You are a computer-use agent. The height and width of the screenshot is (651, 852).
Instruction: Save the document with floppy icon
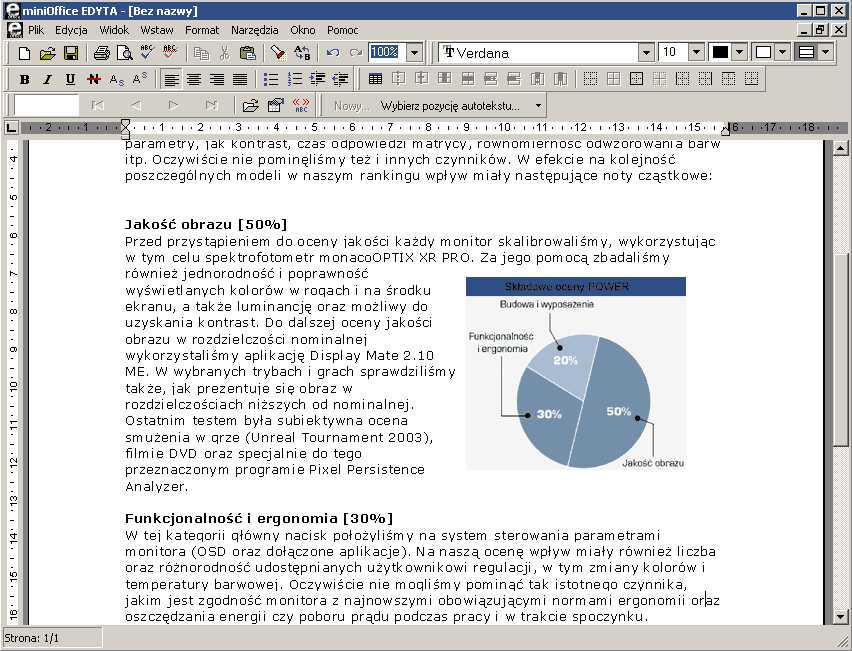point(71,53)
